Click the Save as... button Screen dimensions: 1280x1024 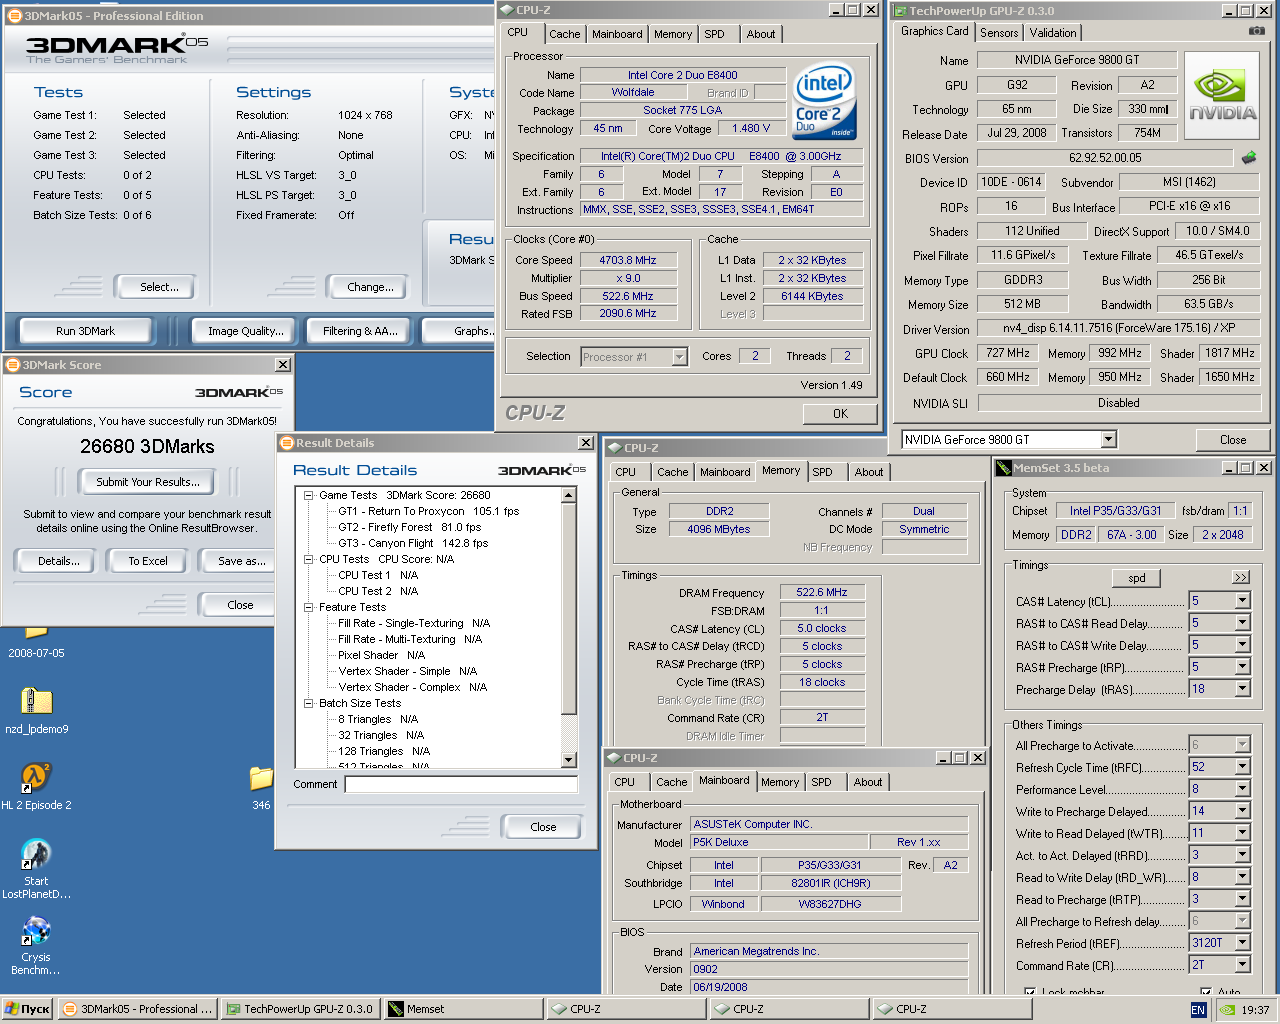click(240, 561)
